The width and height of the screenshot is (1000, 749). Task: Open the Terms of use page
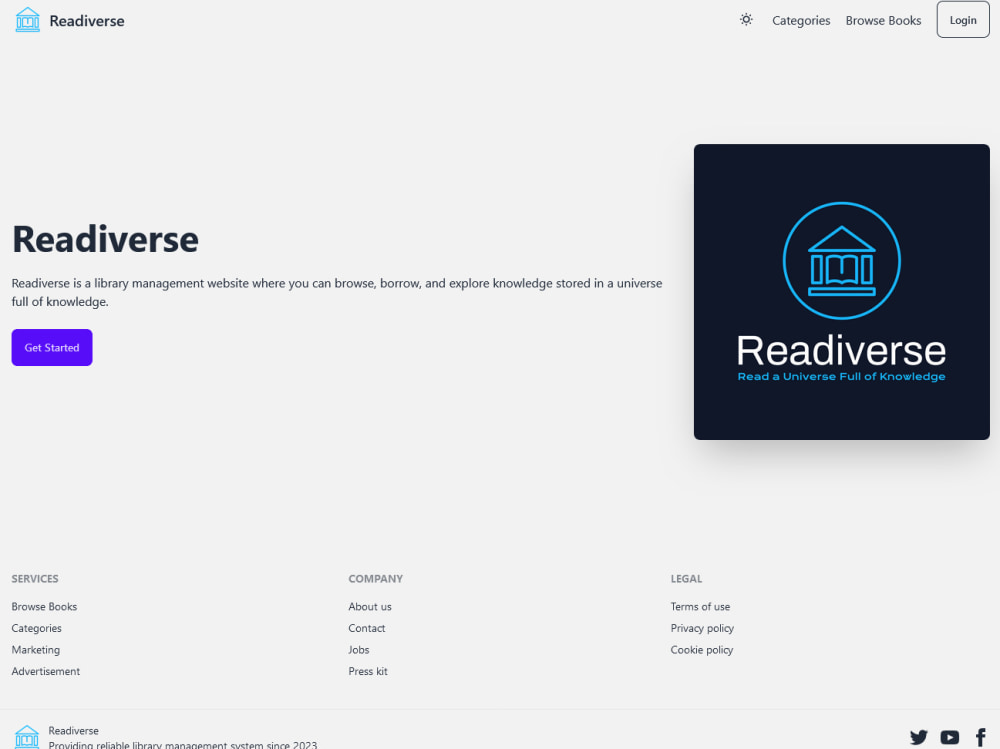point(700,606)
